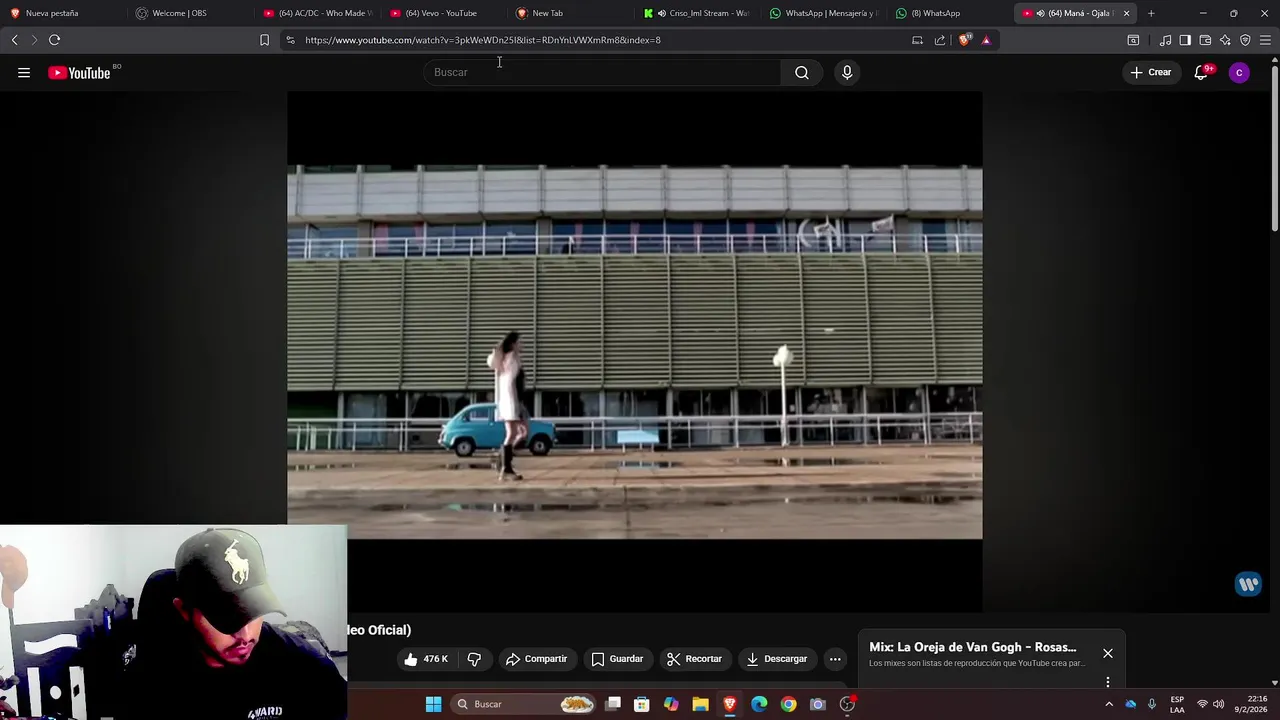
Task: Show hidden system tray icons chevron
Action: (1108, 704)
